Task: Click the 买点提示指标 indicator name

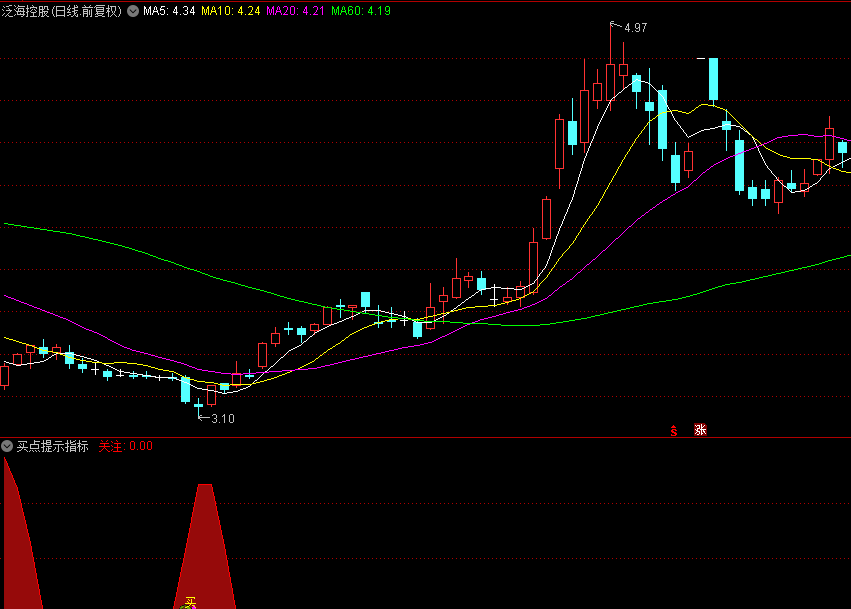Action: 52,446
